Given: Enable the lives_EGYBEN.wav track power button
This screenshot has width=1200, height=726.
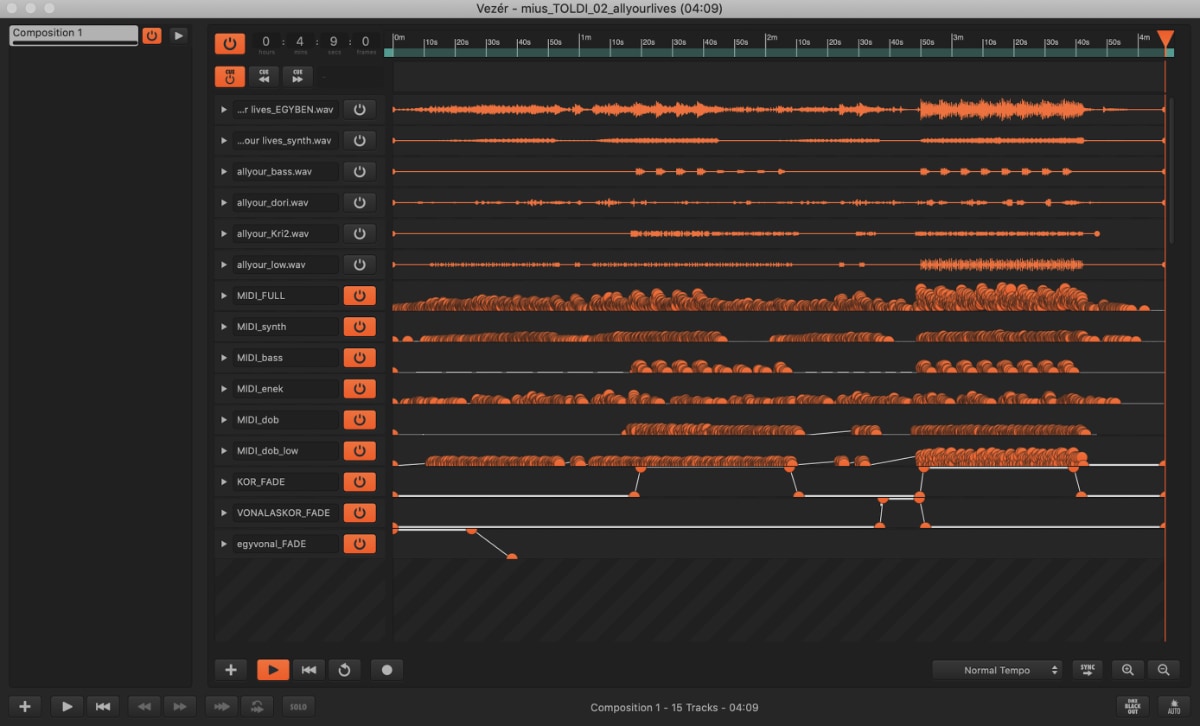Looking at the screenshot, I should [x=359, y=109].
